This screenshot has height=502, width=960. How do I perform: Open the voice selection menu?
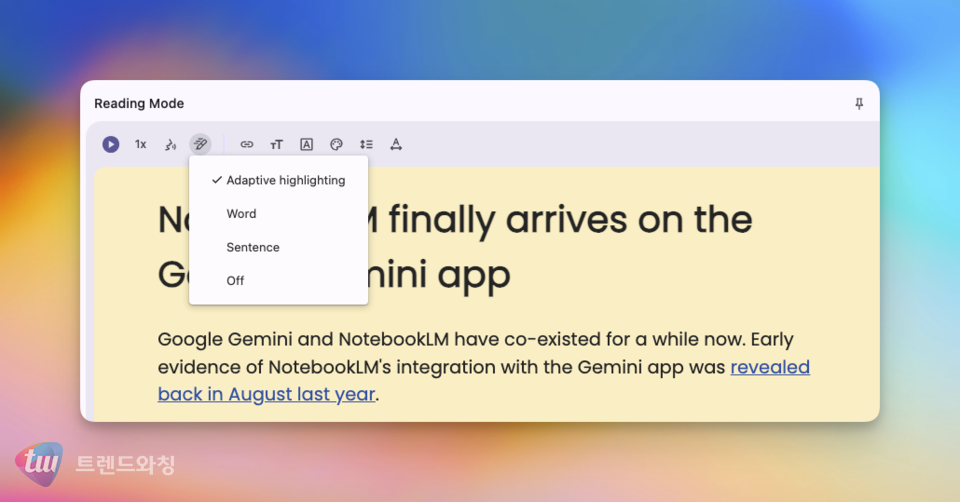point(170,144)
